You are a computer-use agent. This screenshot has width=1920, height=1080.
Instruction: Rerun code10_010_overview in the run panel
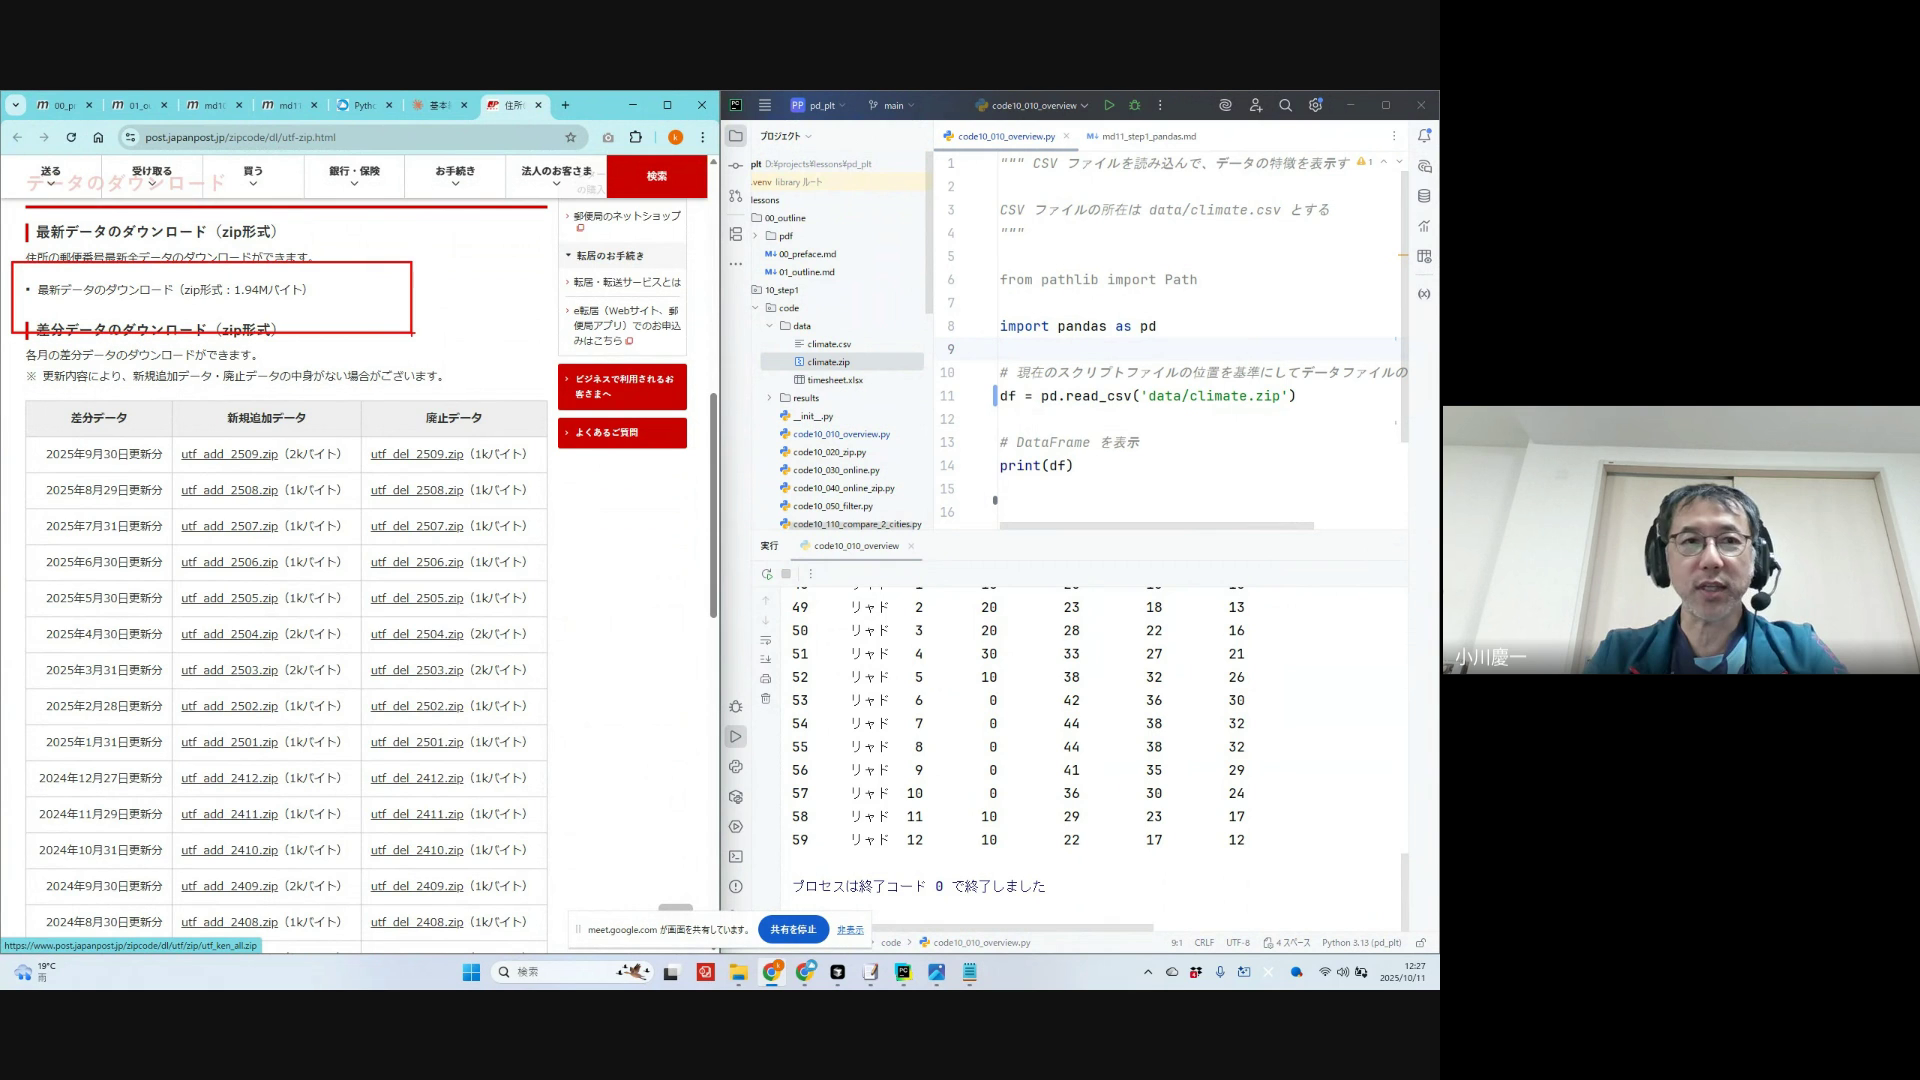767,574
